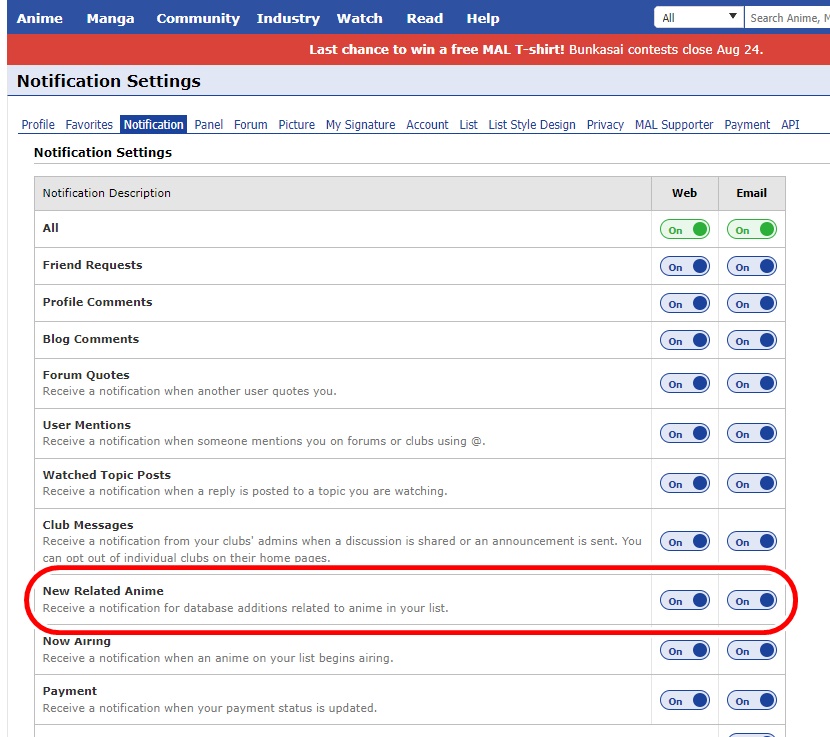
Task: Turn off Club Messages Email notifications
Action: pos(752,542)
